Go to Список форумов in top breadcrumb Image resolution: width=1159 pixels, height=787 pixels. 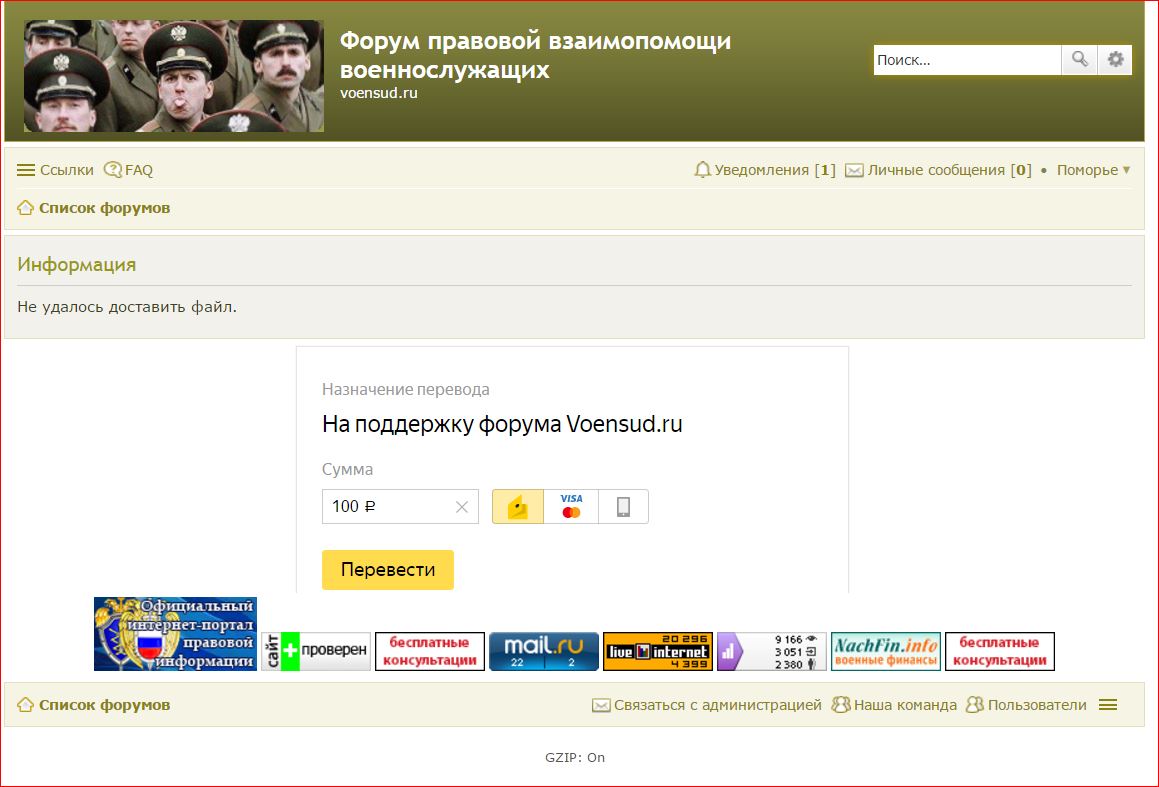pos(104,208)
